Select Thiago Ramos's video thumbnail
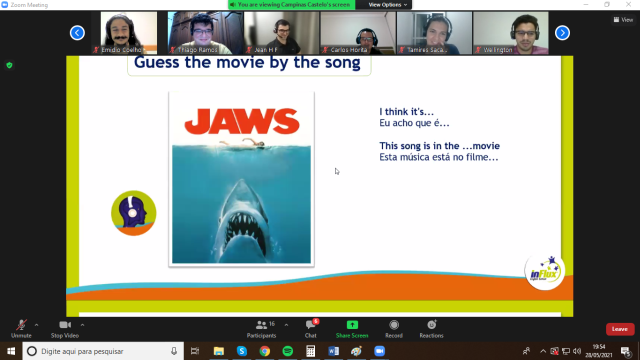 click(205, 33)
